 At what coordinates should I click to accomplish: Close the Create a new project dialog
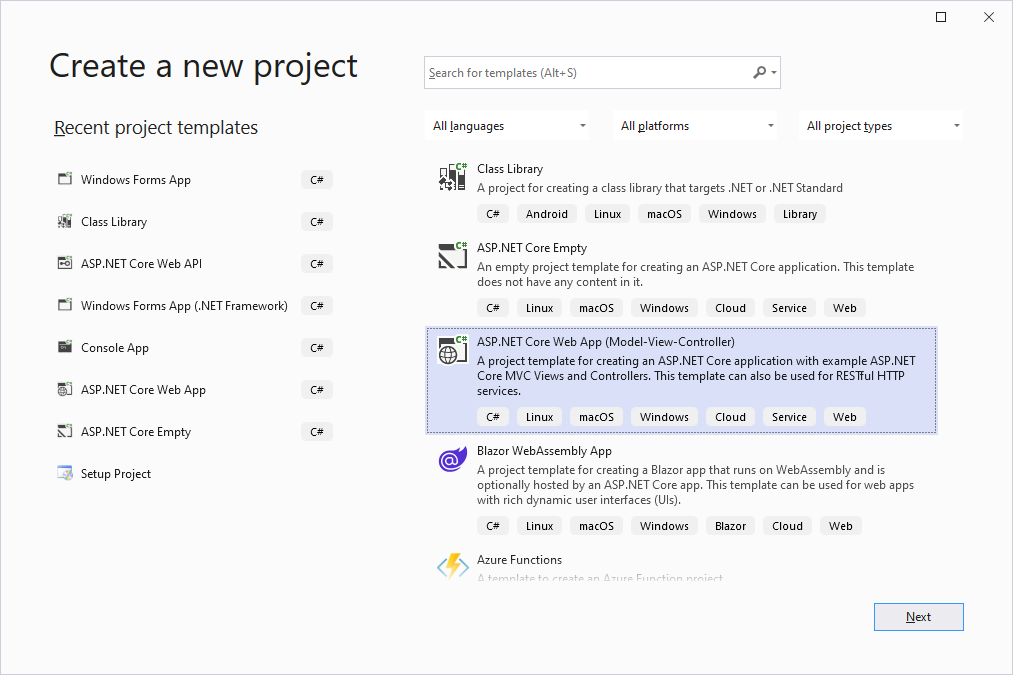tap(988, 17)
